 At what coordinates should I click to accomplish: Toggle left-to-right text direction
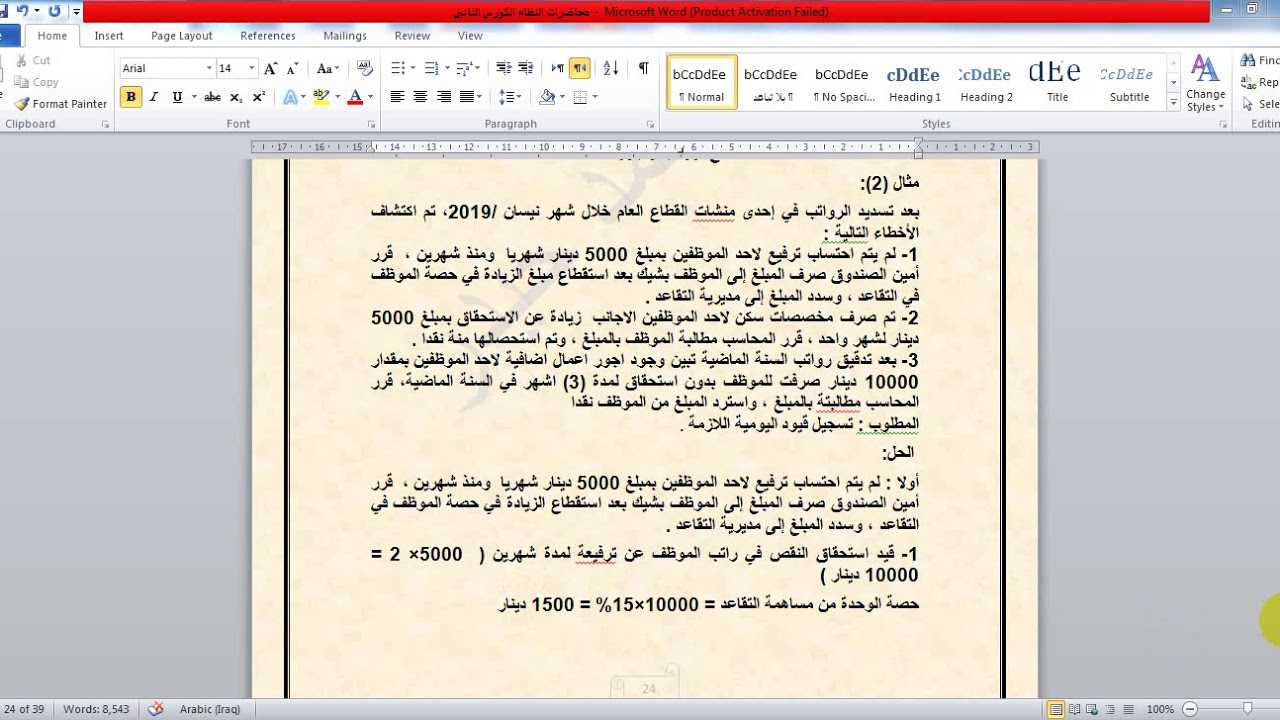pos(557,68)
